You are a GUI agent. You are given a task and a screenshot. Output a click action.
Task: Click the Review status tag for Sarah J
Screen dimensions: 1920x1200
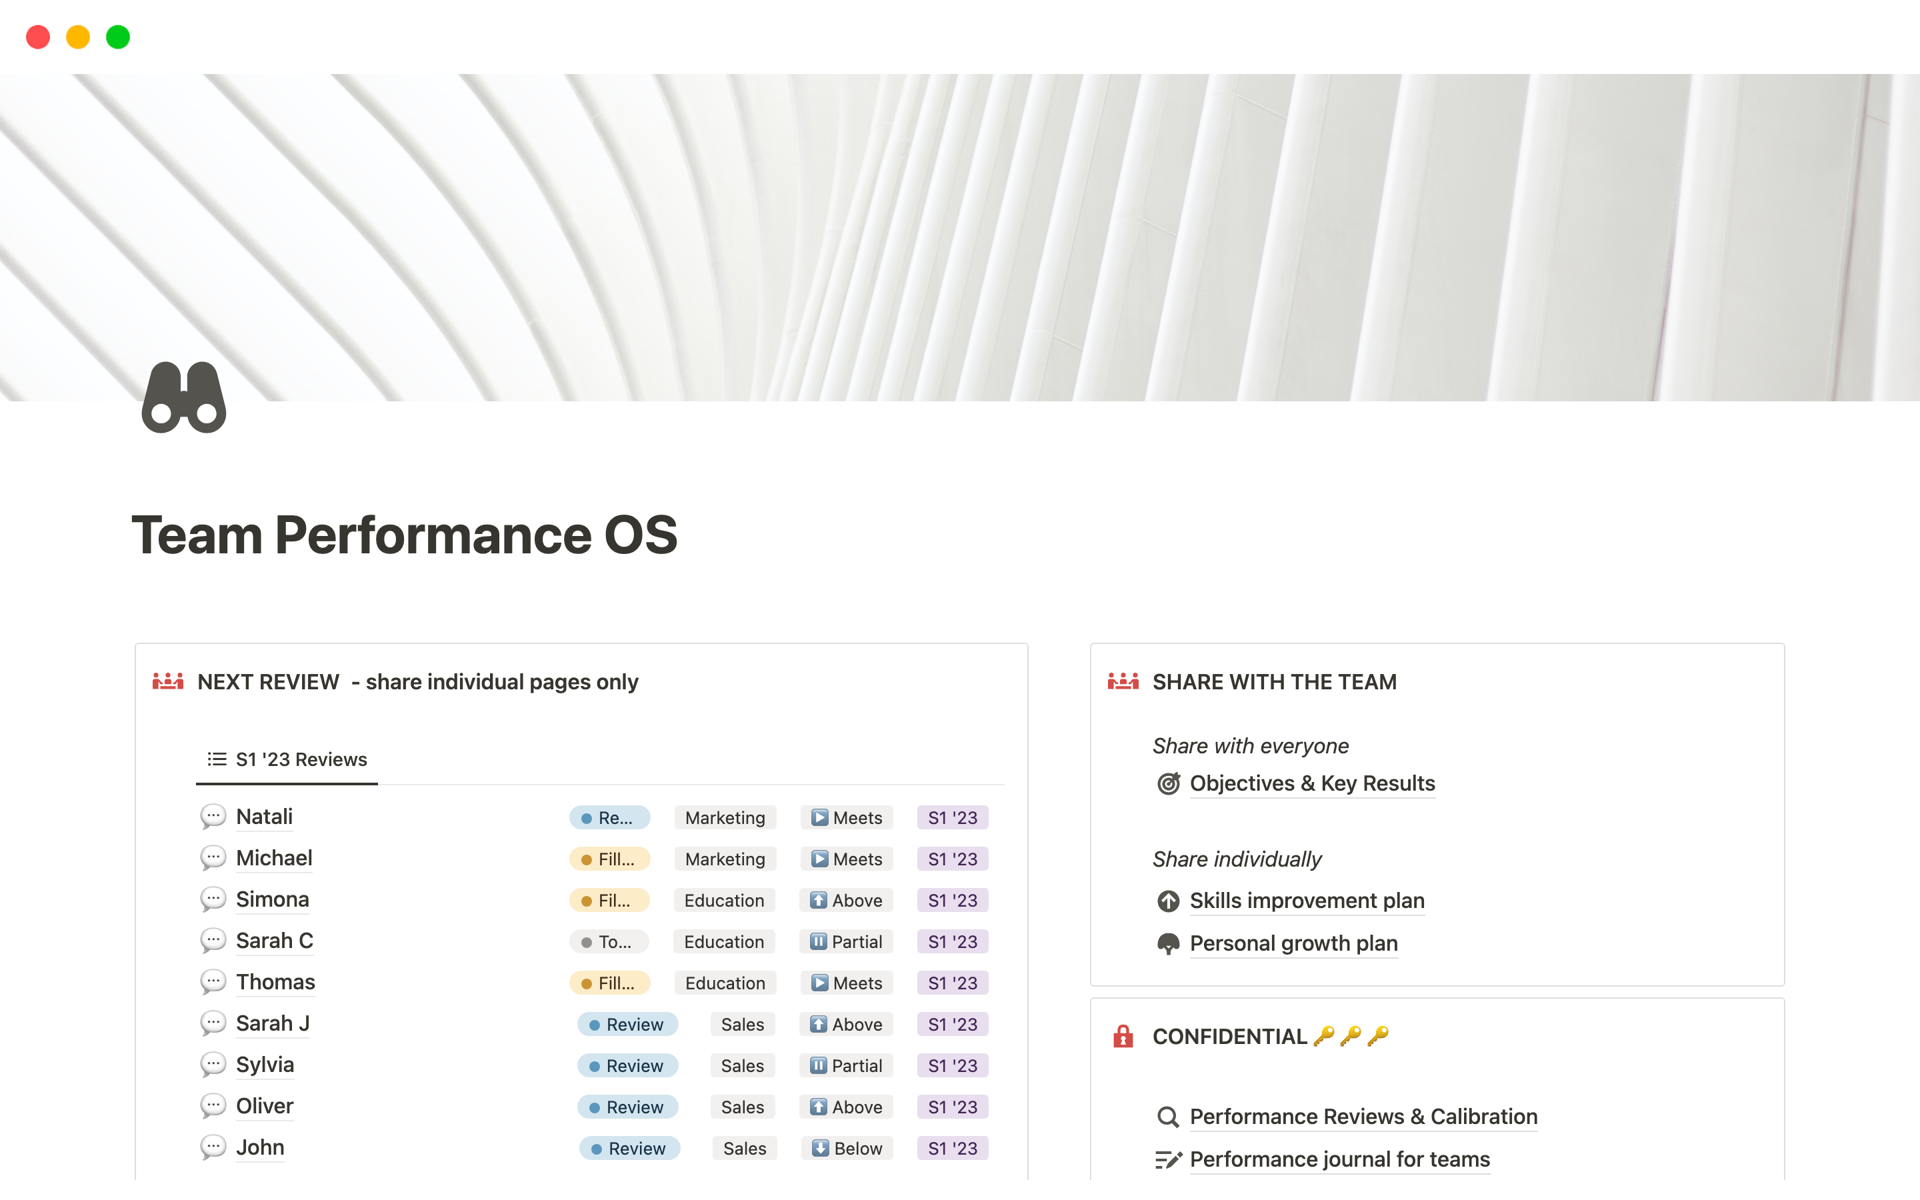coord(627,1025)
